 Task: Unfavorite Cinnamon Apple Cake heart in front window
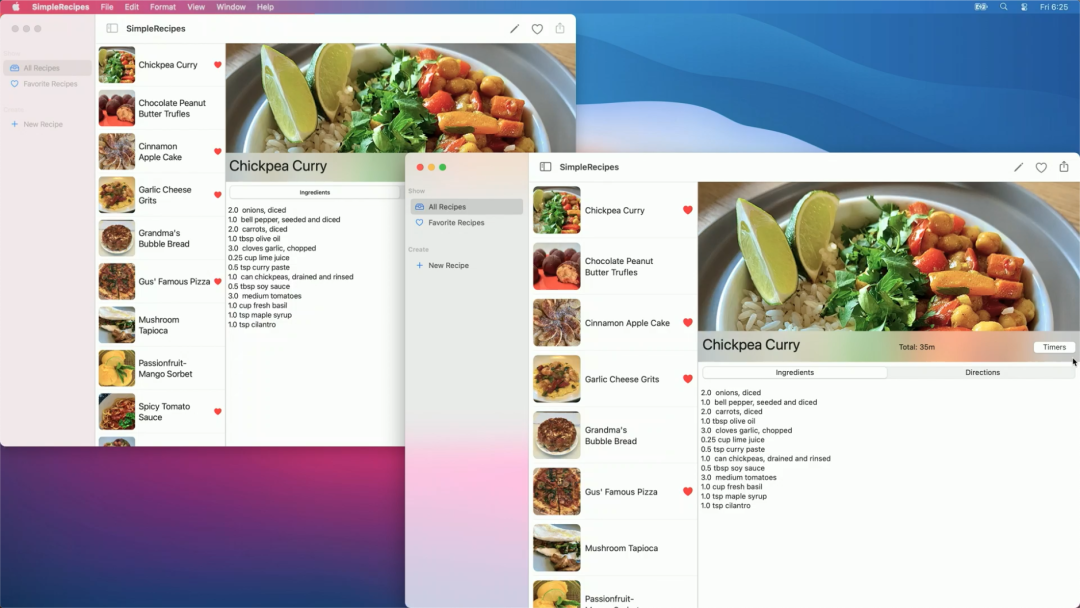point(687,322)
